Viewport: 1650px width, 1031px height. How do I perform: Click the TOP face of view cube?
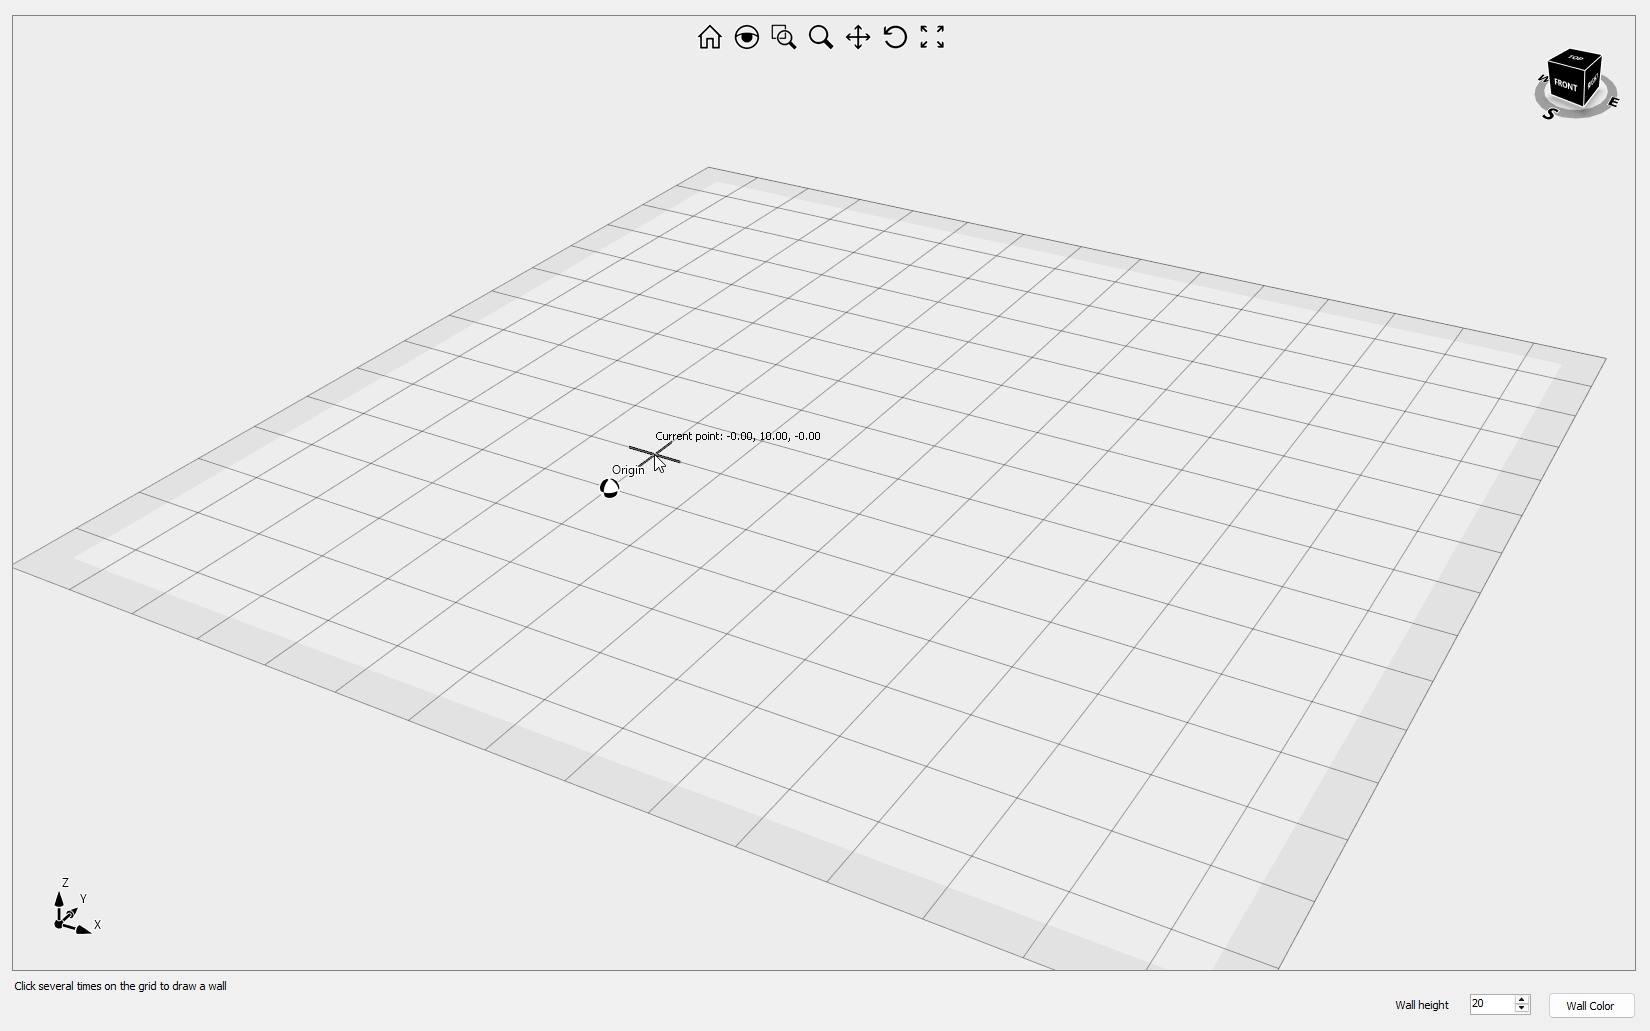[x=1576, y=58]
